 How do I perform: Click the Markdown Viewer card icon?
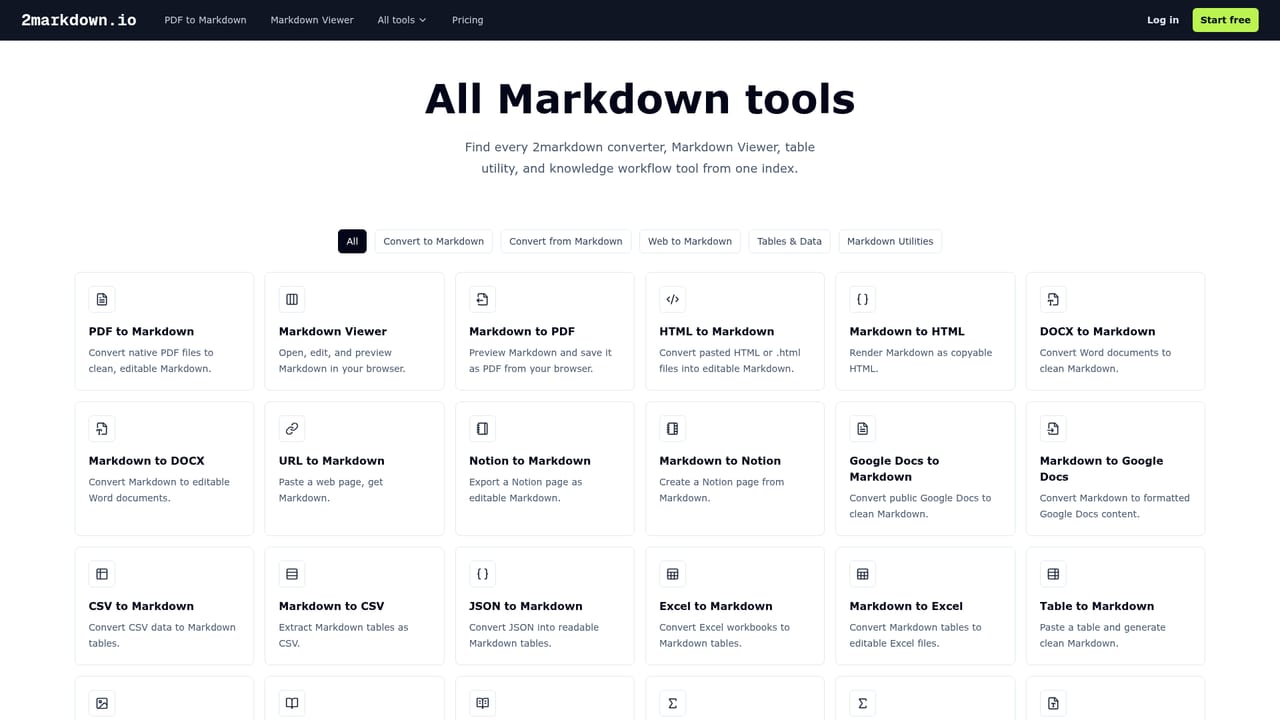(x=292, y=299)
